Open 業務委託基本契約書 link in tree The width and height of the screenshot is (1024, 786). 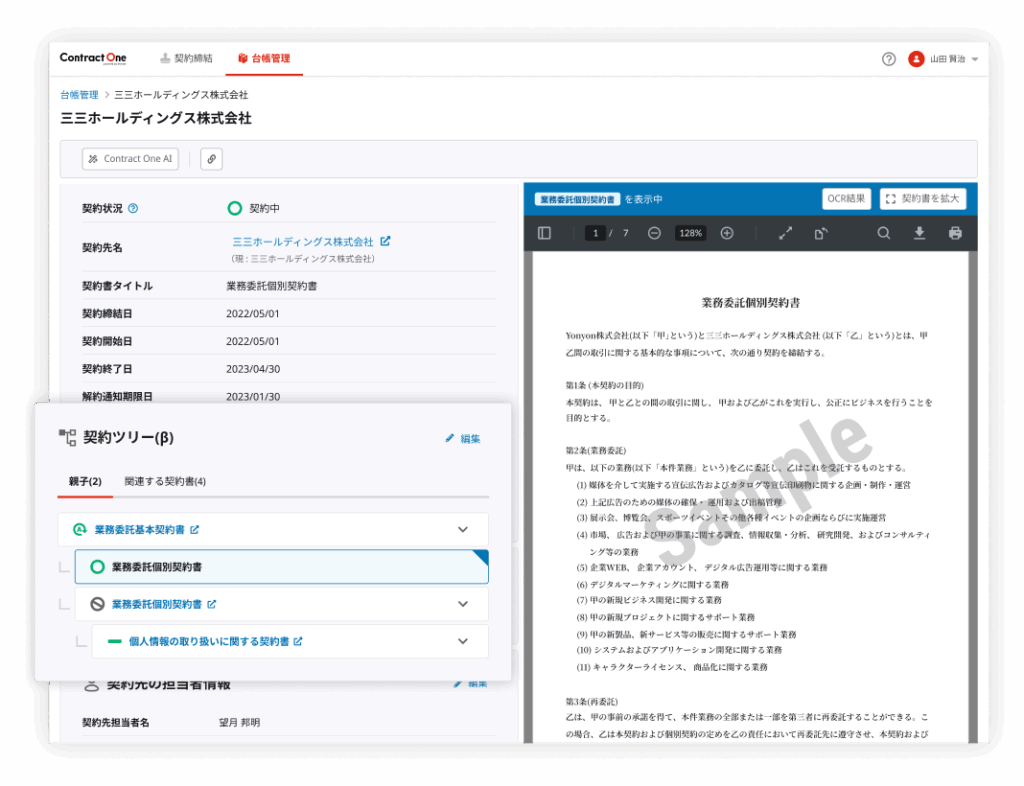point(140,529)
